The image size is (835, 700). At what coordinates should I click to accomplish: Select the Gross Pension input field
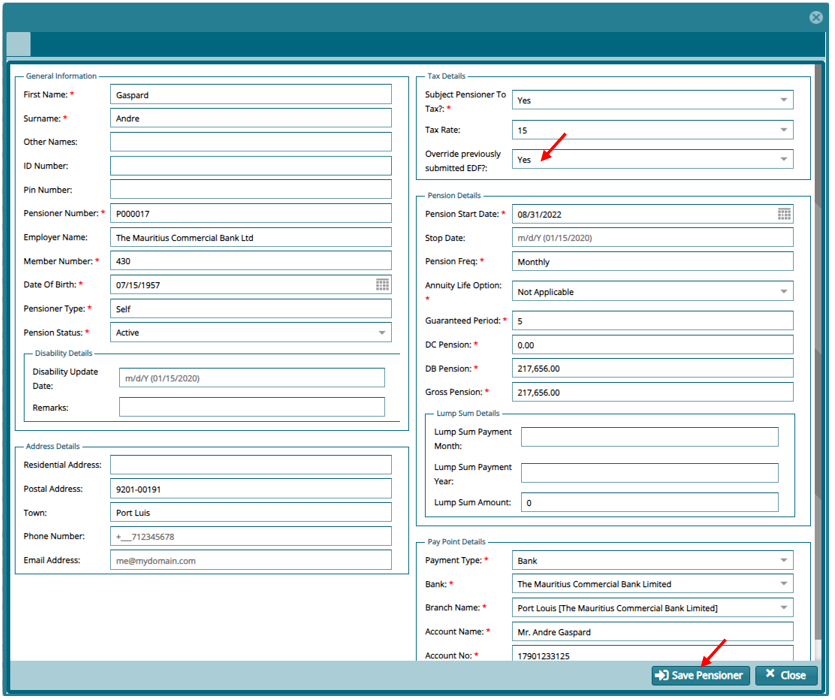[x=652, y=392]
